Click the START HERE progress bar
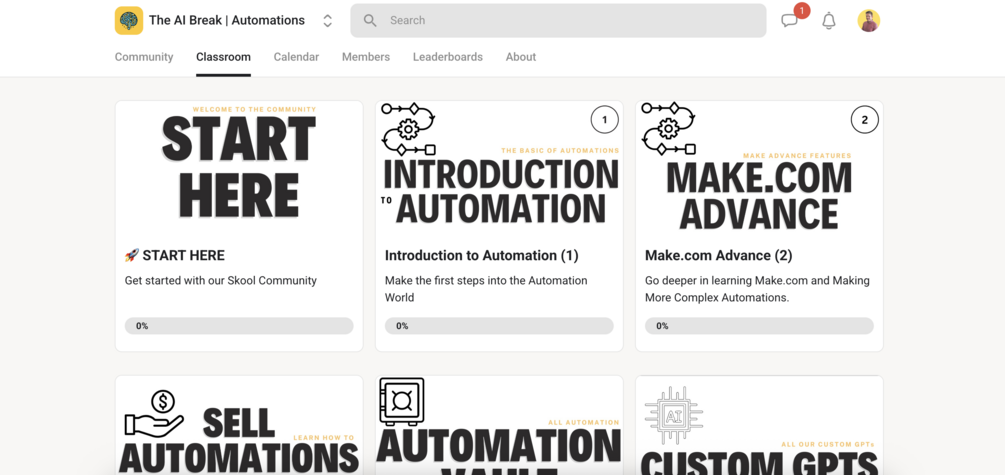This screenshot has height=475, width=1005. tap(239, 326)
